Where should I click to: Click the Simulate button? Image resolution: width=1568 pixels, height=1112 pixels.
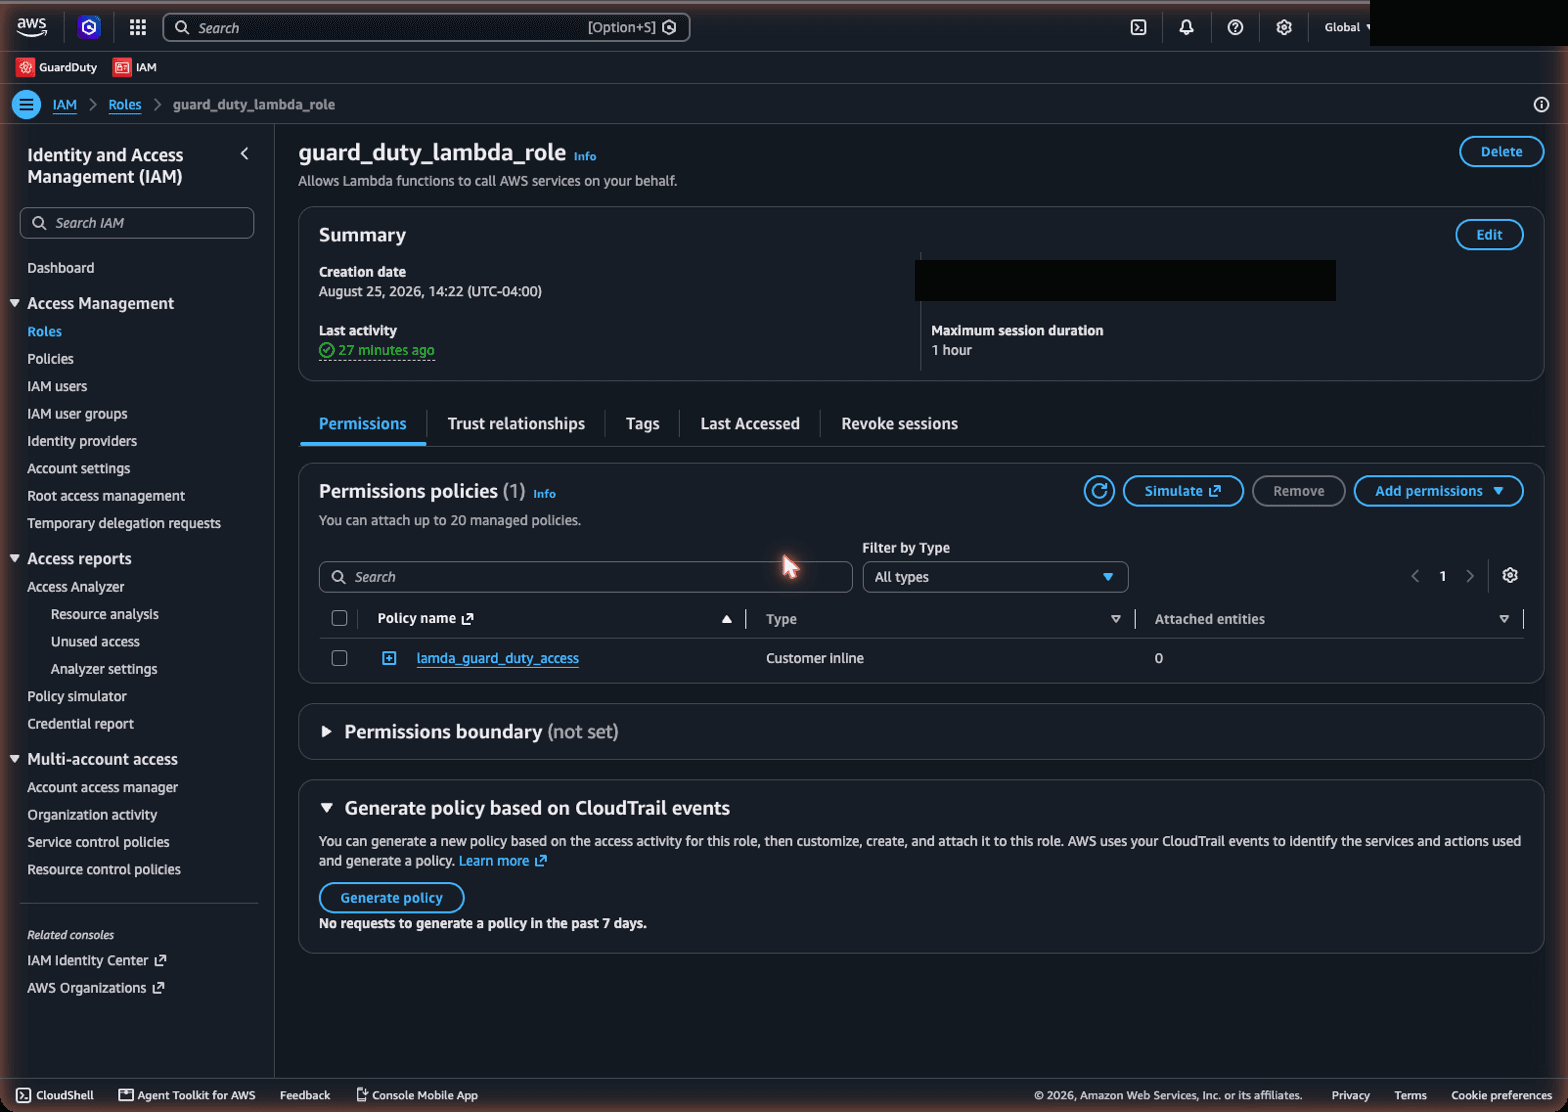tap(1183, 491)
